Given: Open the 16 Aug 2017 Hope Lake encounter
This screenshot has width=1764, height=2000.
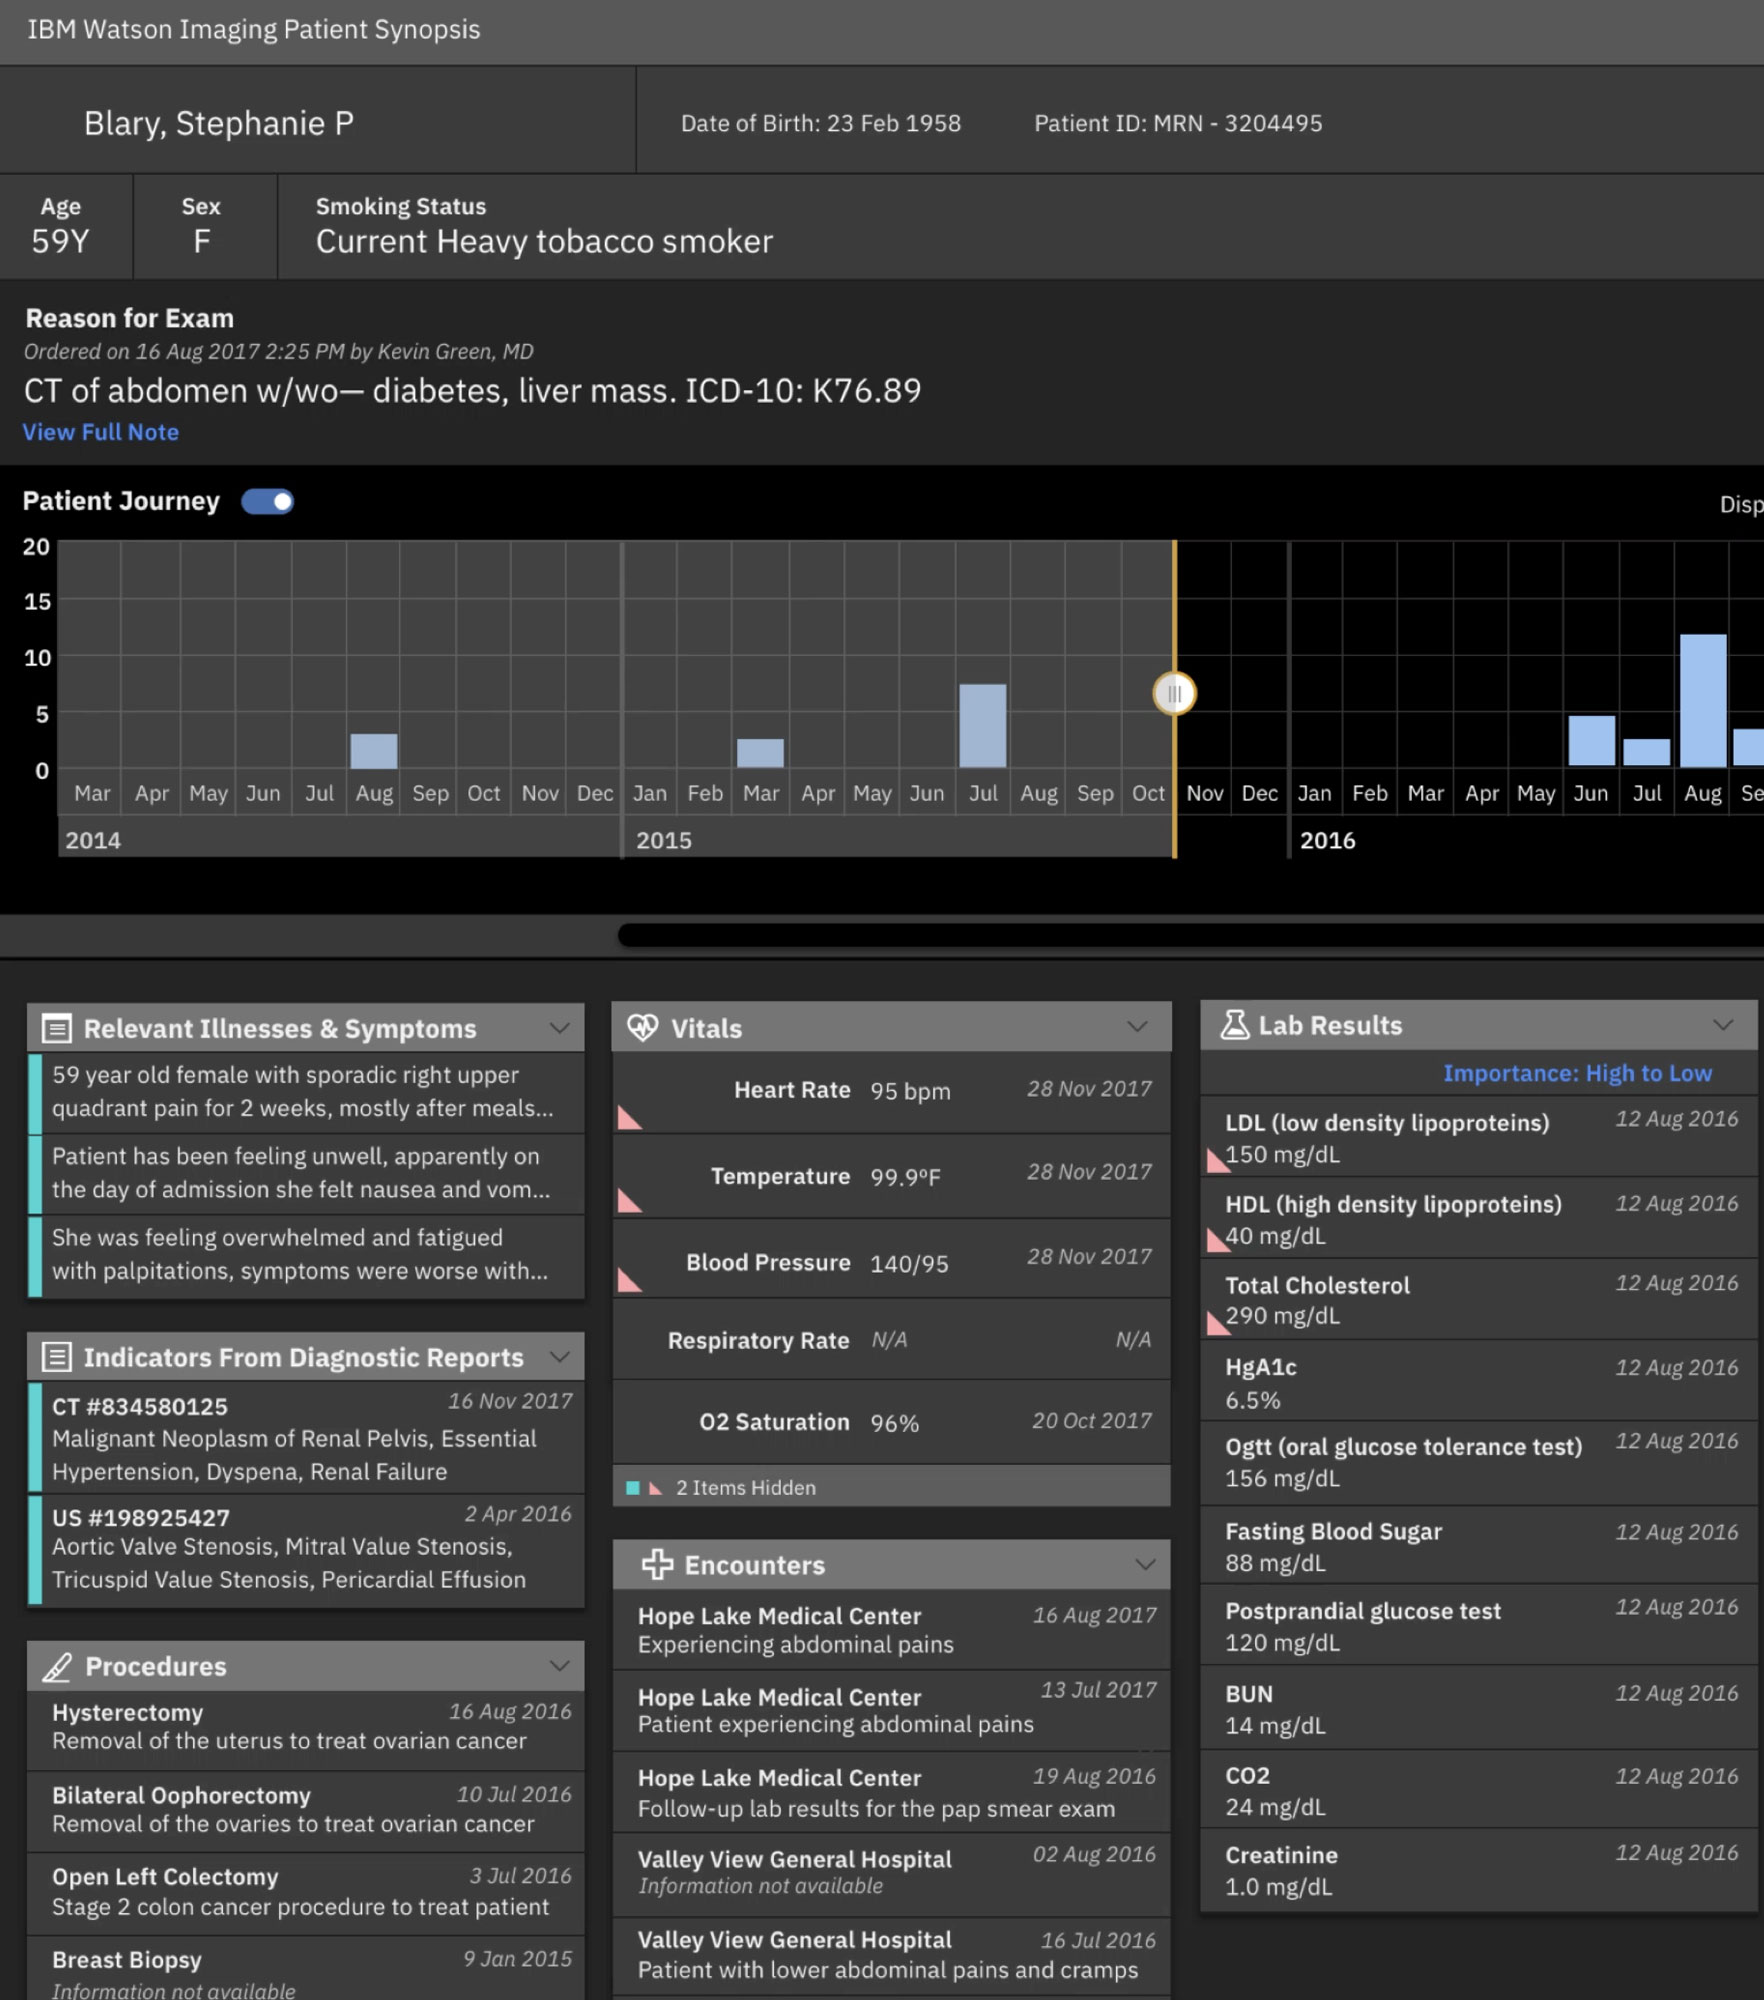Looking at the screenshot, I should point(891,1630).
